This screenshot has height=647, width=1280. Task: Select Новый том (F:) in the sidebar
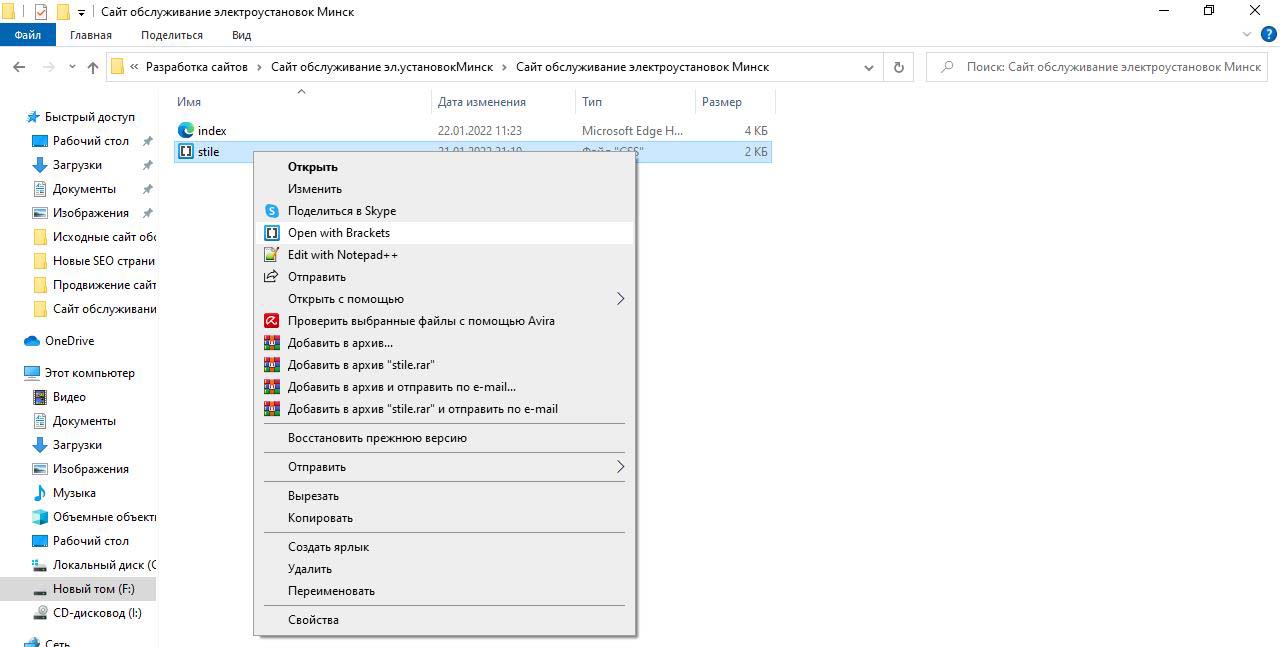click(x=93, y=589)
